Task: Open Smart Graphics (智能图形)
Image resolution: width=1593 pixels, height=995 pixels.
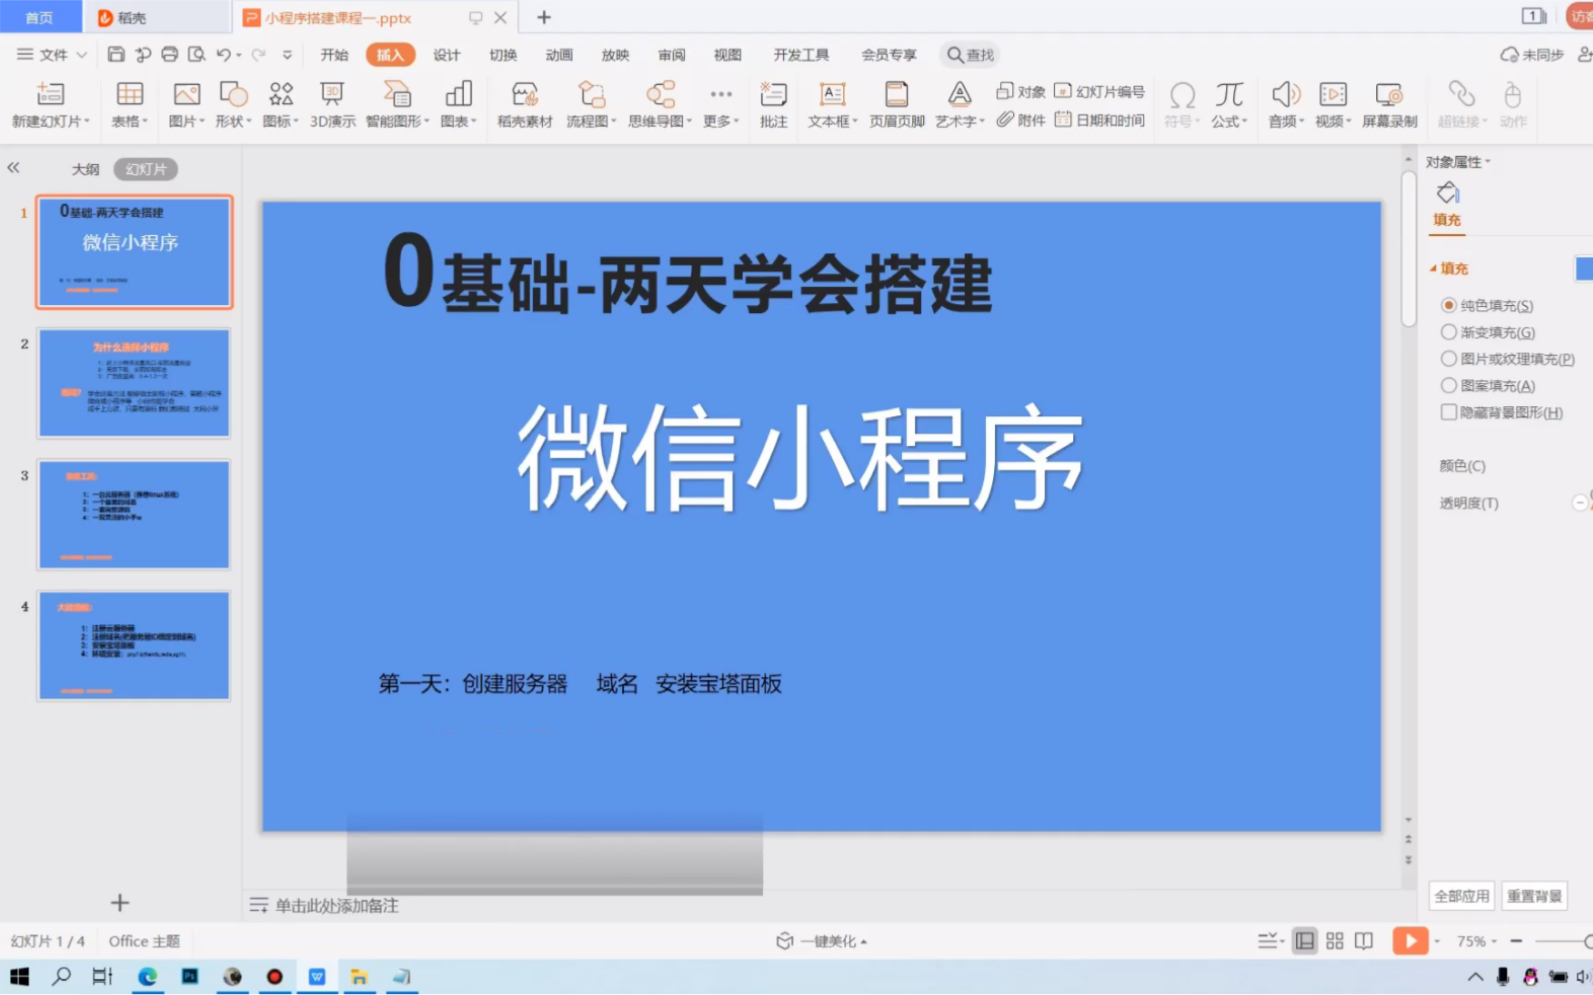Action: pos(397,104)
